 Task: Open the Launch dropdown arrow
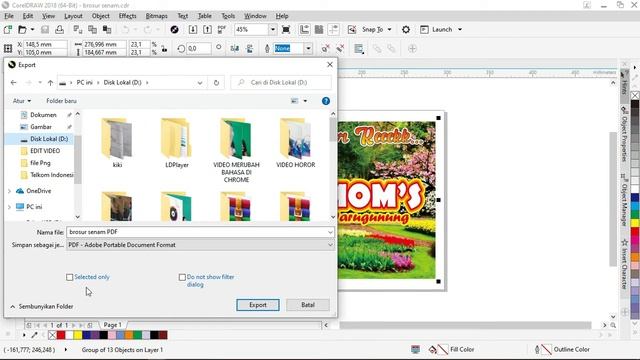coord(460,29)
